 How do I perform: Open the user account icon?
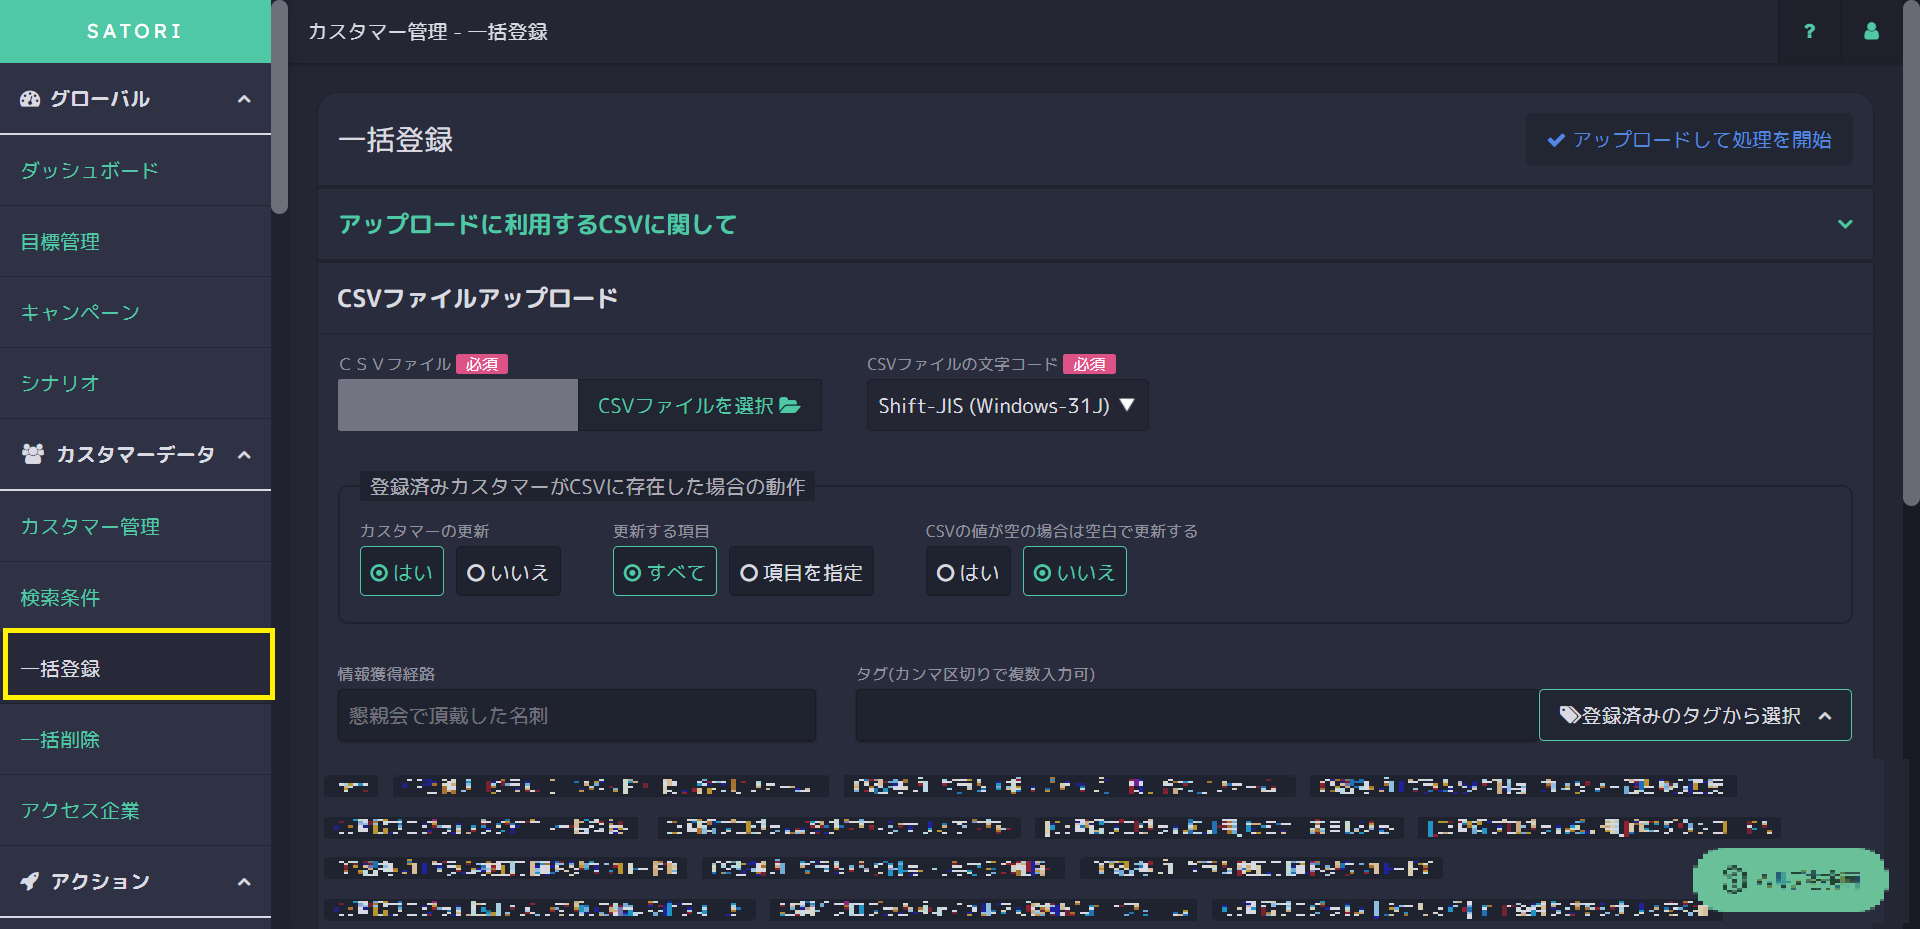point(1871,31)
